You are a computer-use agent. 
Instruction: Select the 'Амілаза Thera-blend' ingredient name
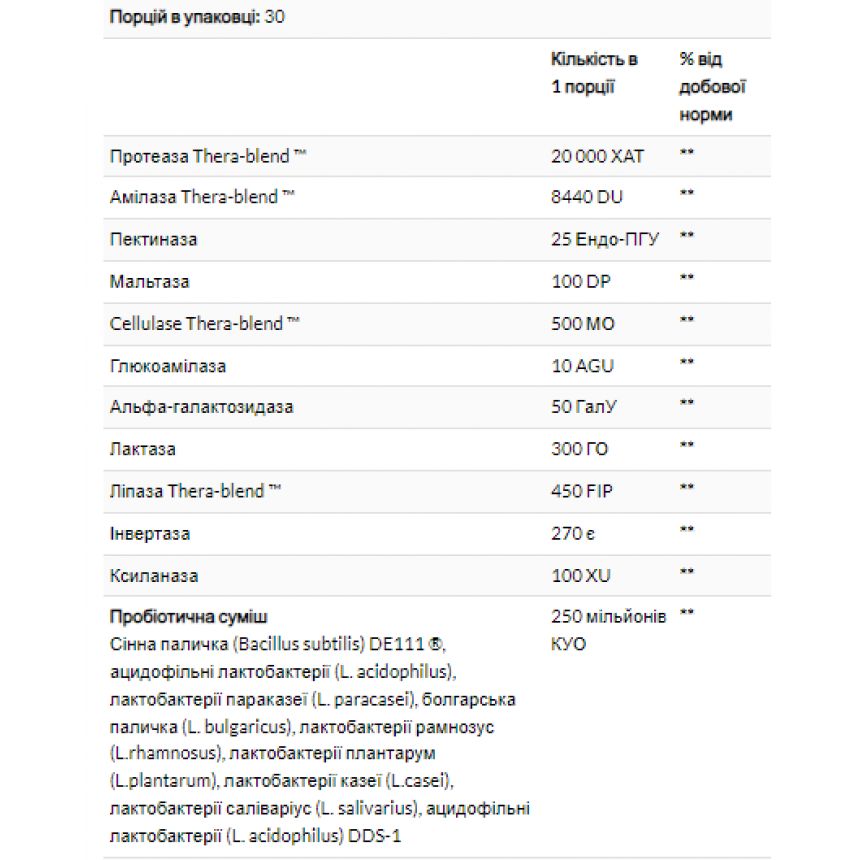click(202, 197)
